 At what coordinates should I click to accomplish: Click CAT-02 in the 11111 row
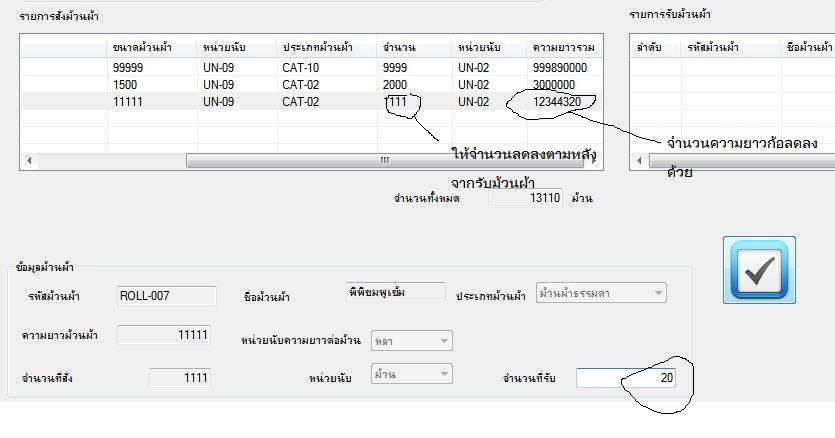(301, 102)
